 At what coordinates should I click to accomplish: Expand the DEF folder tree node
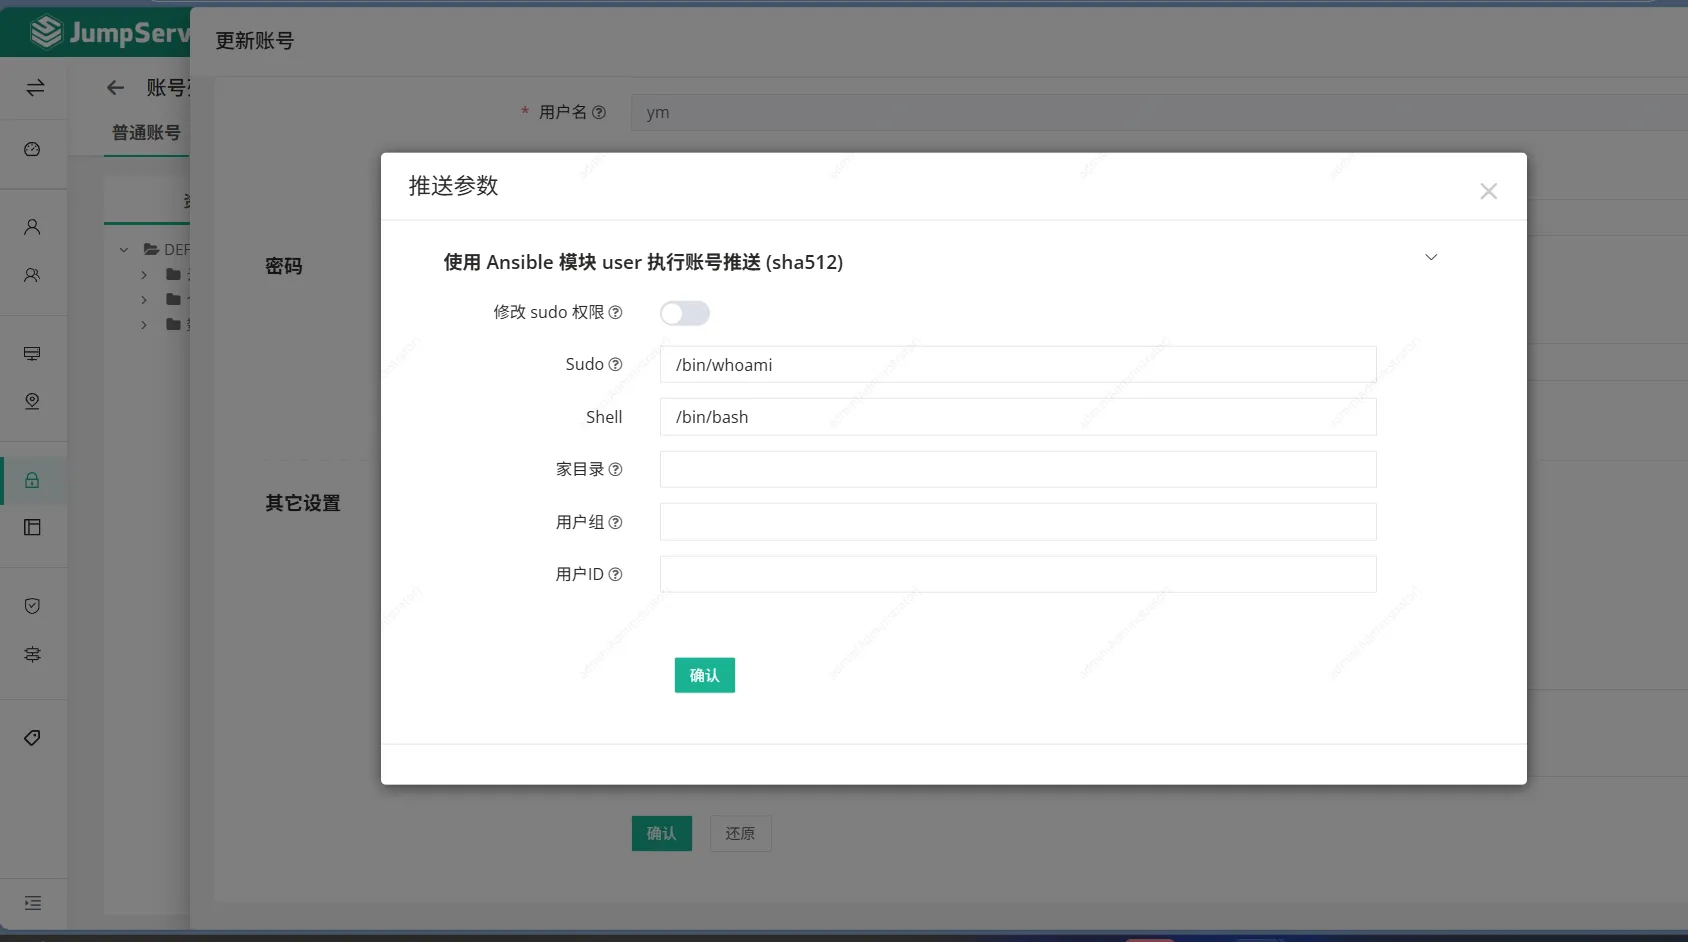[124, 250]
